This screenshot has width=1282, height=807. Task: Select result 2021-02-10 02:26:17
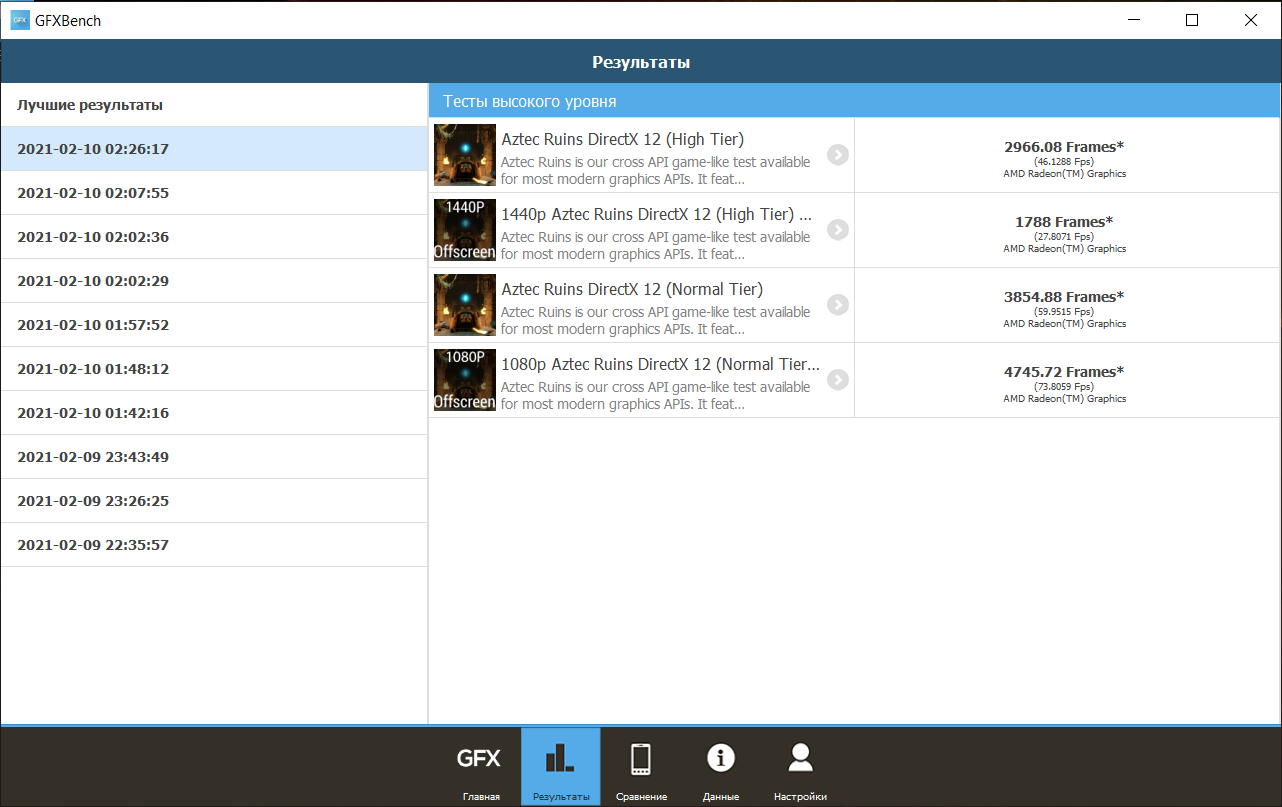pos(214,149)
